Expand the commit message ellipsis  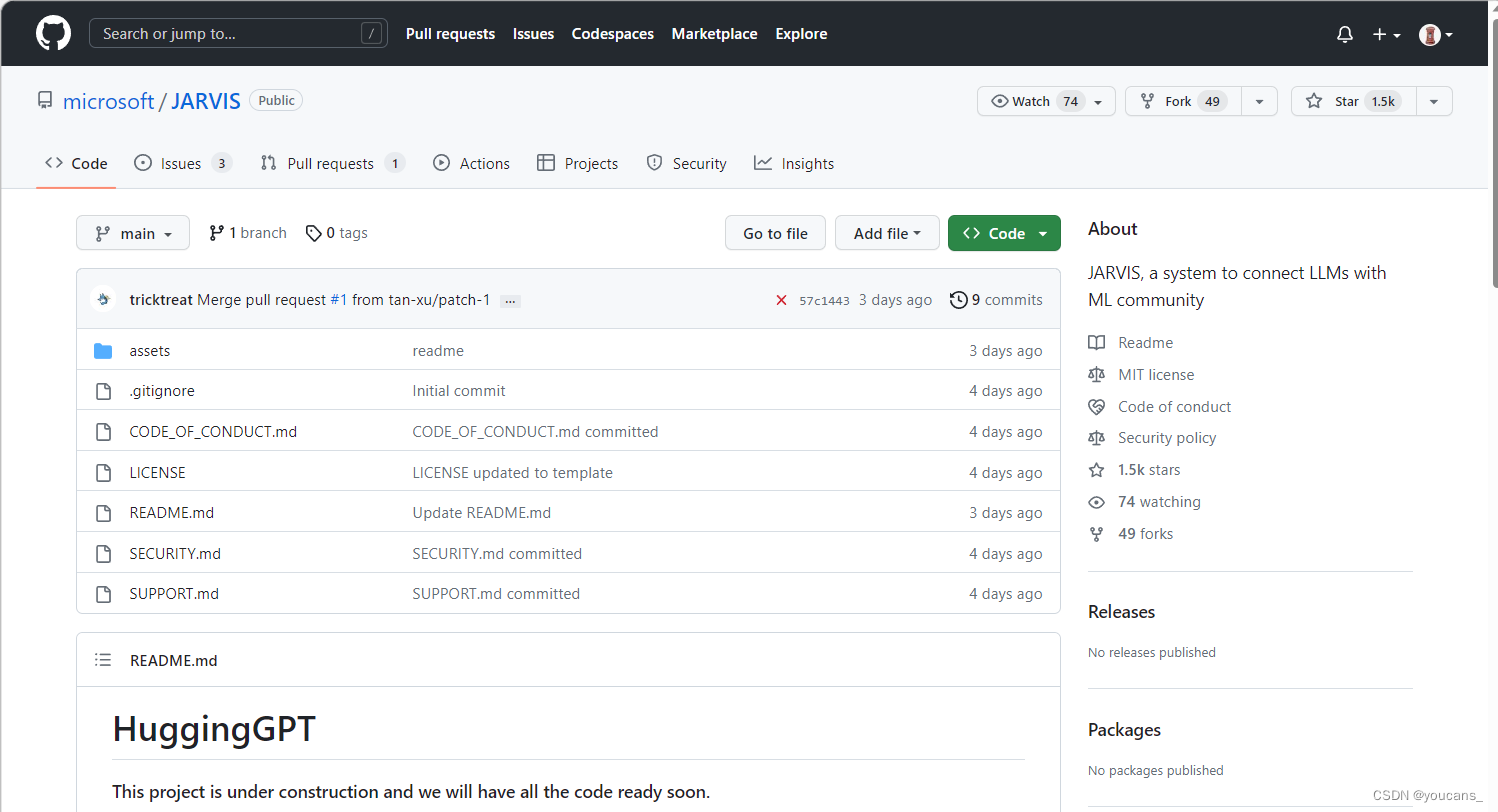(510, 301)
